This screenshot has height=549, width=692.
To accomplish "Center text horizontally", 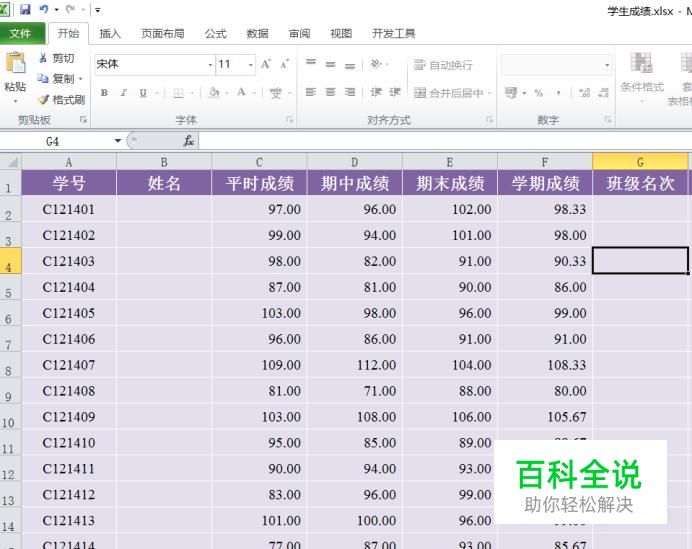I will [331, 92].
